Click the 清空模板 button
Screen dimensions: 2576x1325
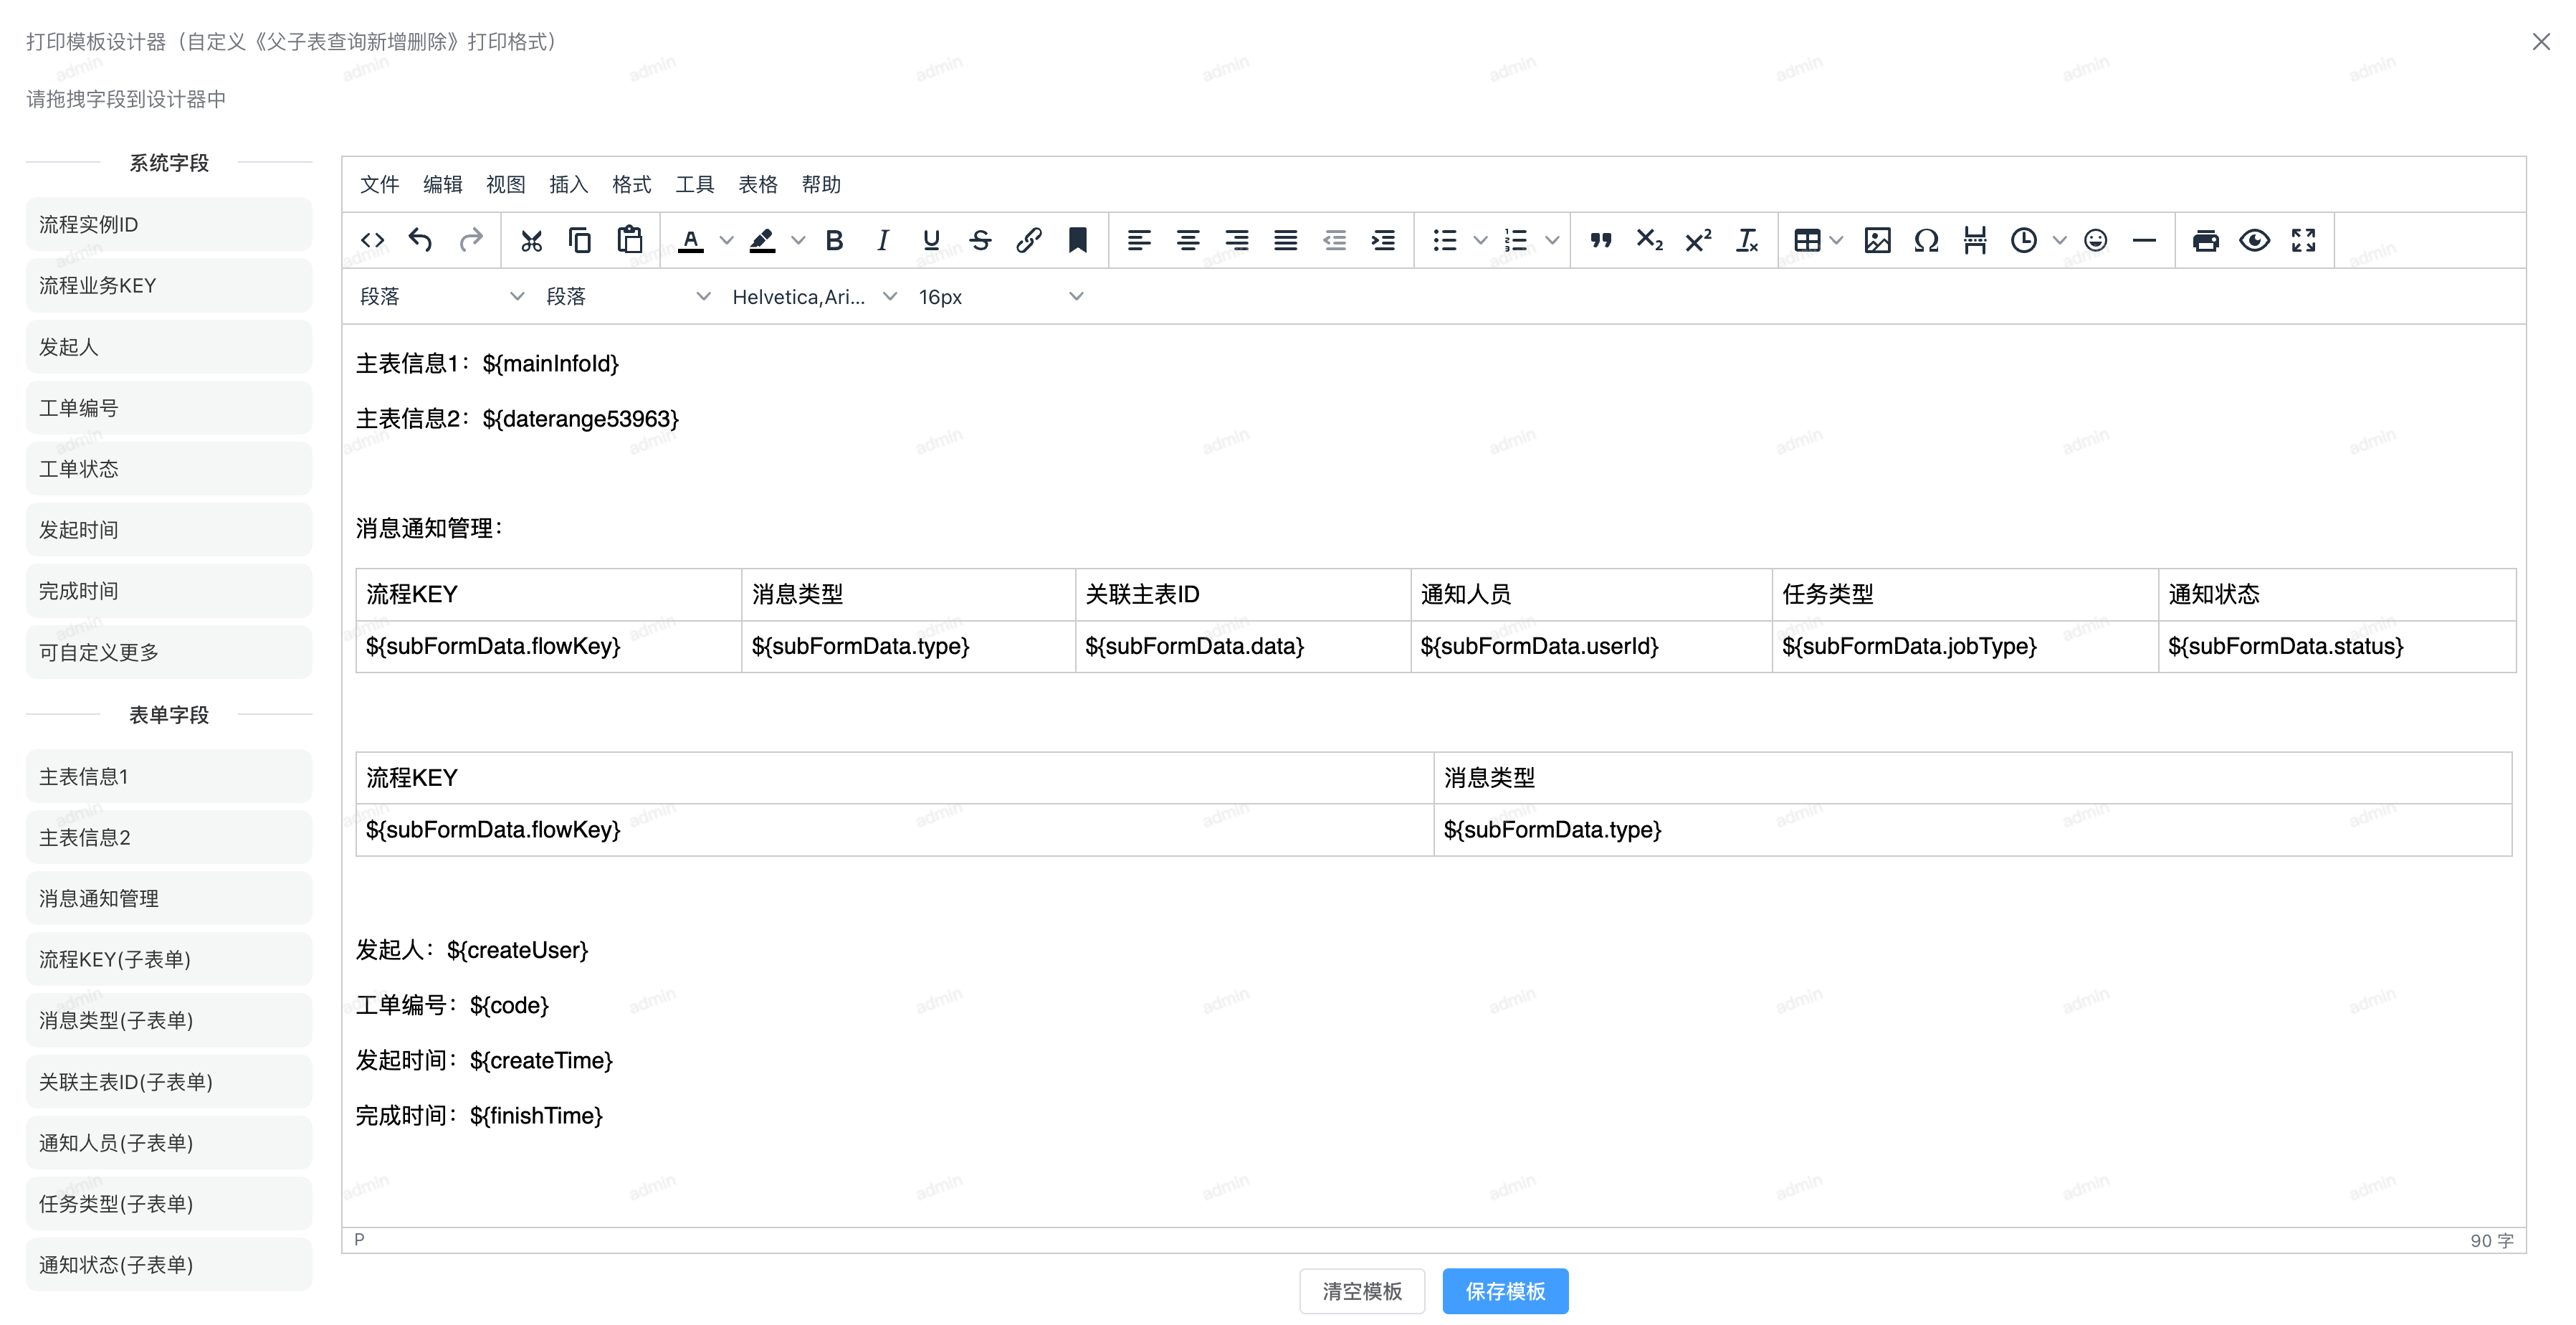(x=1361, y=1291)
